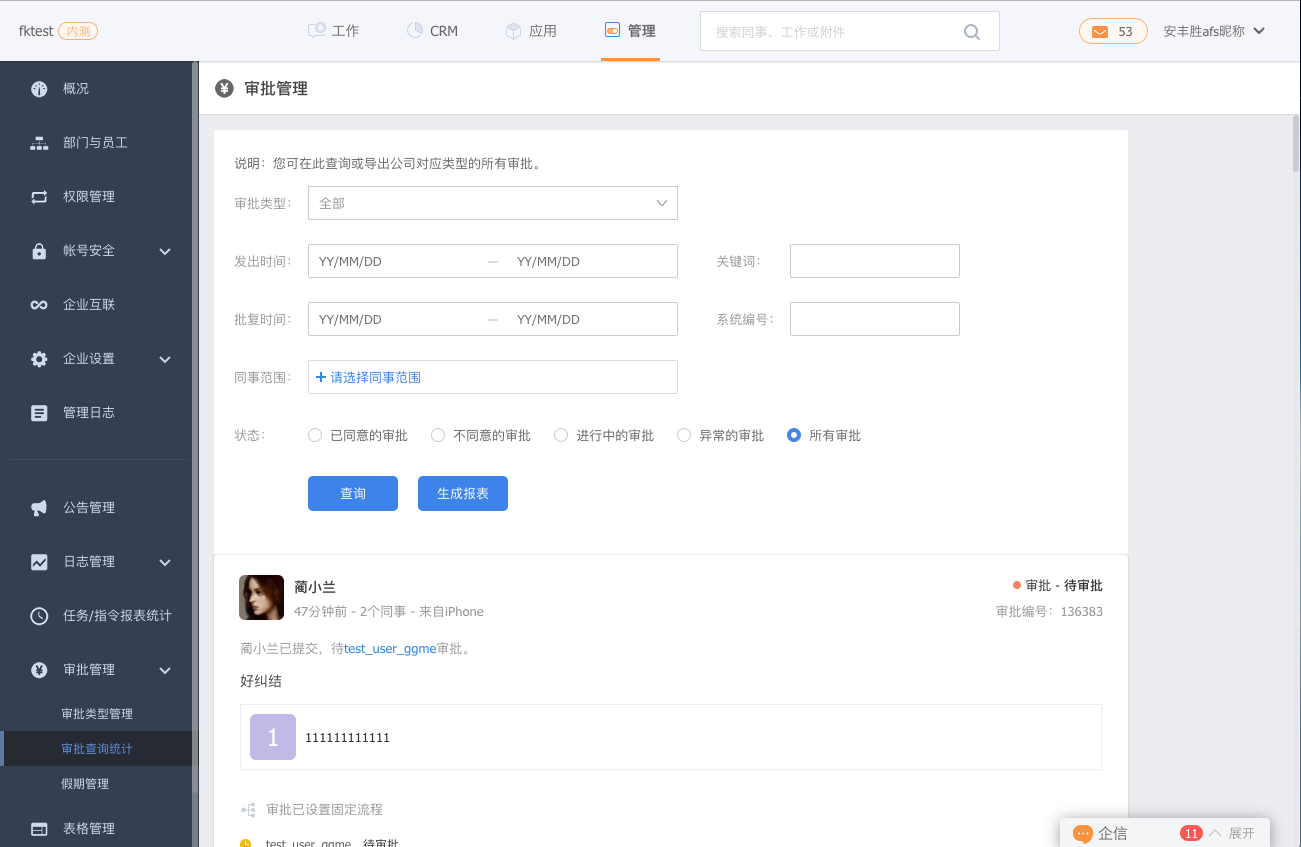This screenshot has height=847, width=1301.
Task: Click the 企信 chat bubble icon
Action: click(x=1082, y=833)
